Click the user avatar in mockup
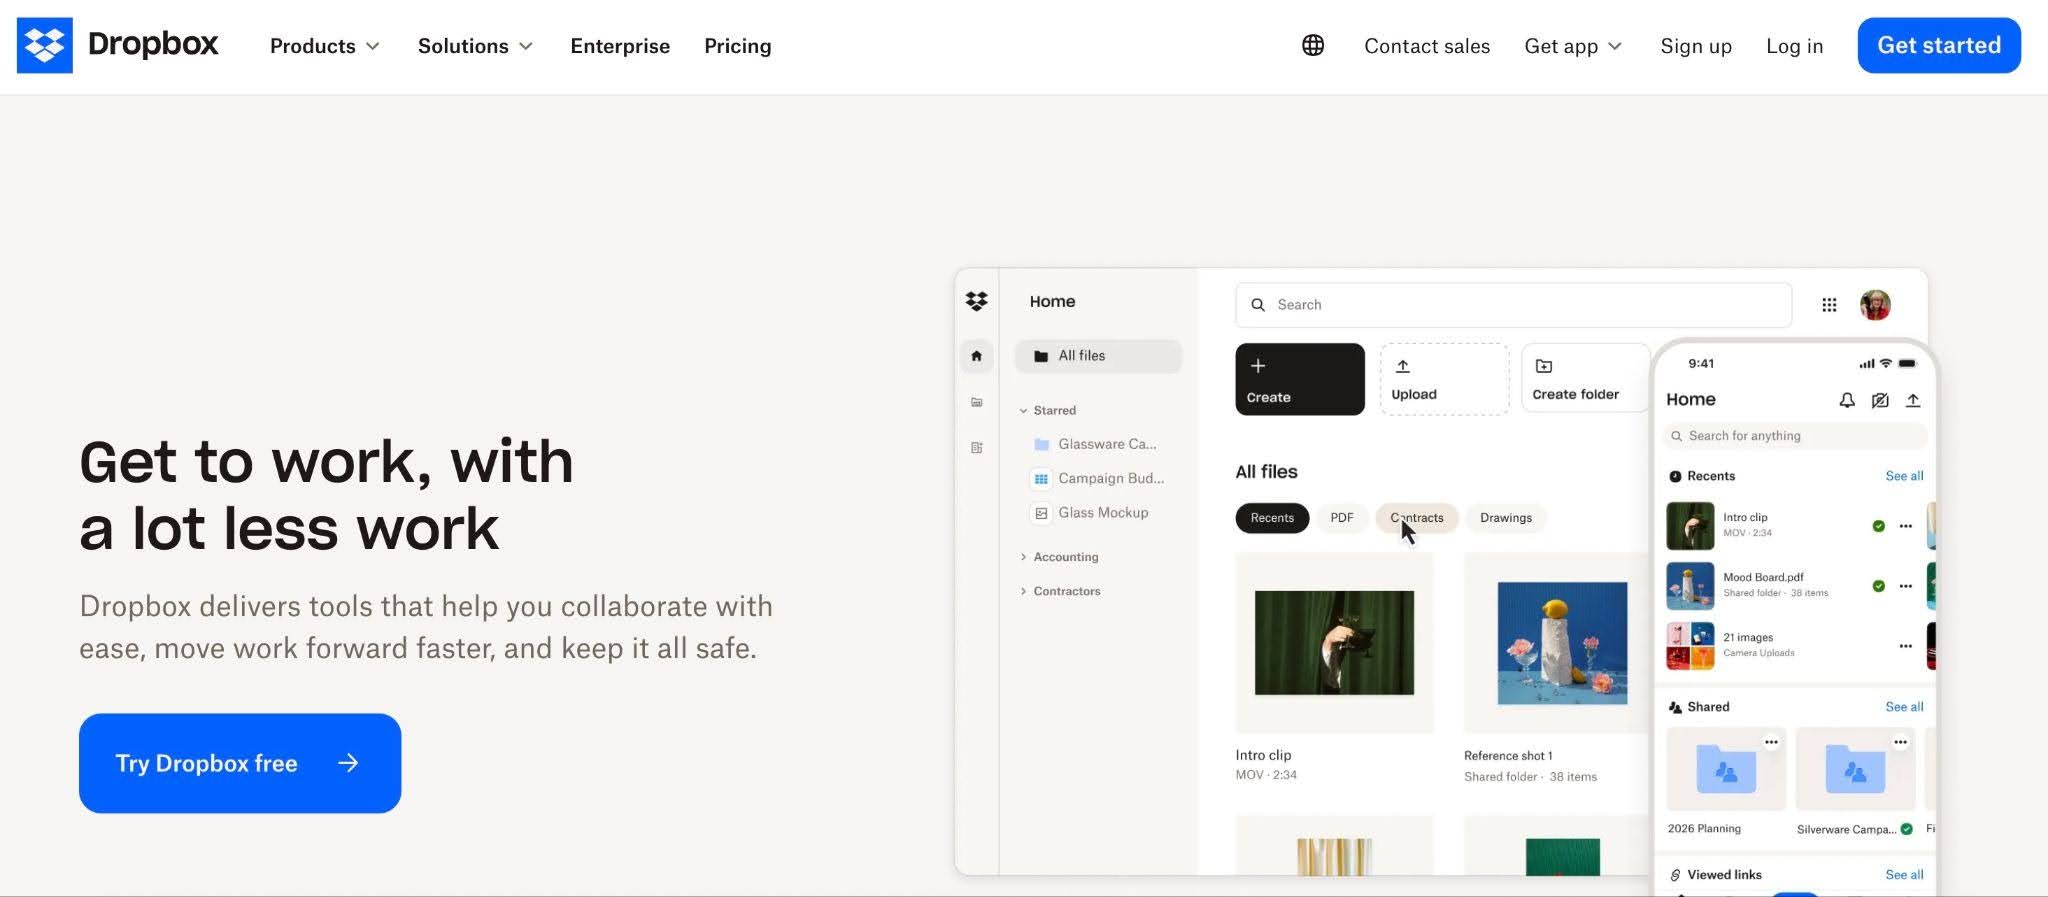 (1875, 305)
